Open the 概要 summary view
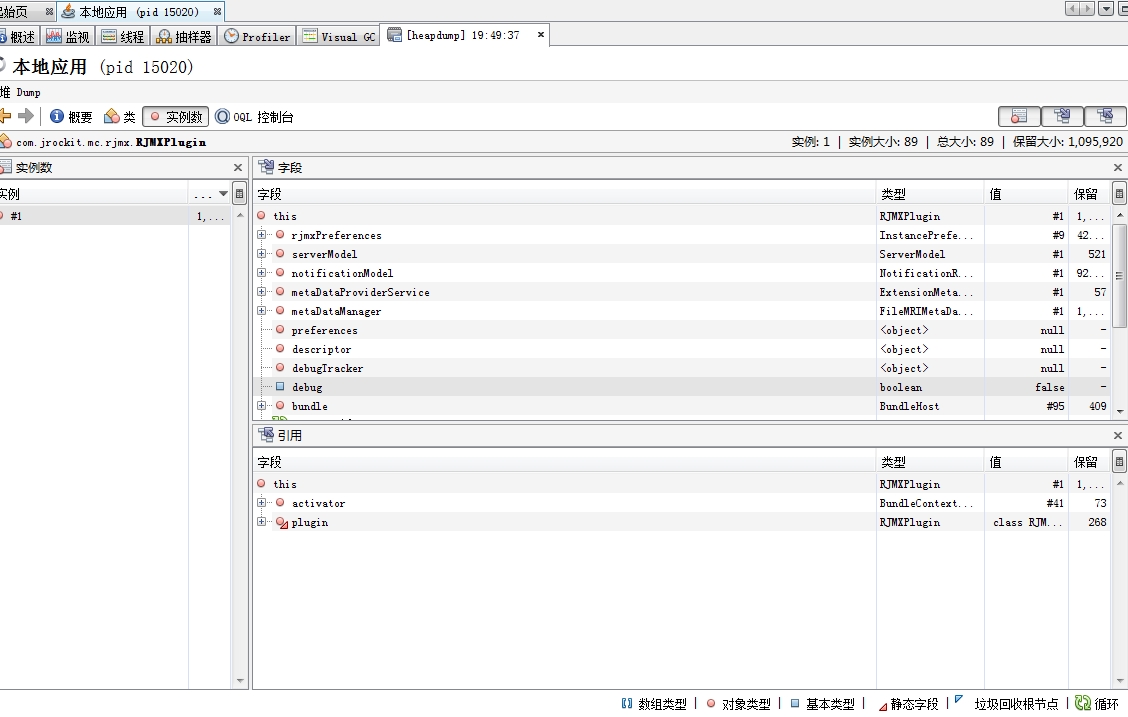 click(71, 117)
